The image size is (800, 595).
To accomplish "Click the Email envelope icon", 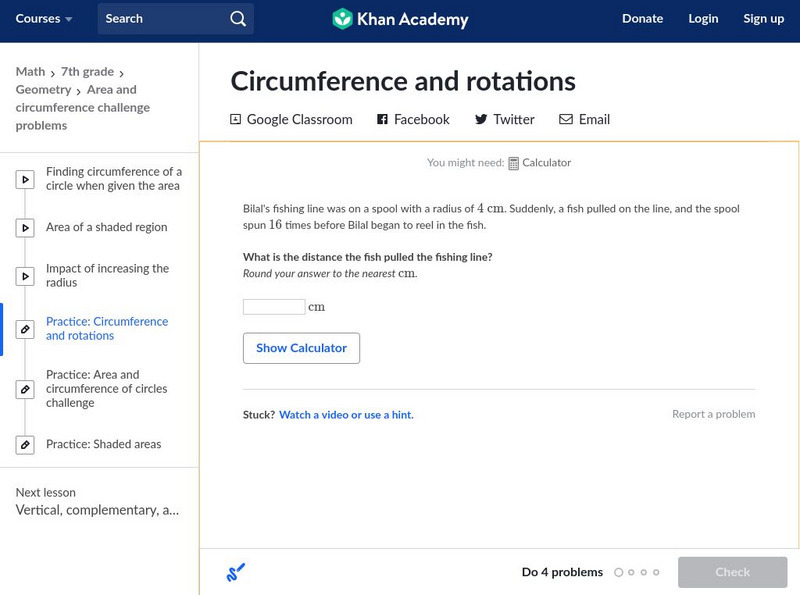I will tap(566, 120).
